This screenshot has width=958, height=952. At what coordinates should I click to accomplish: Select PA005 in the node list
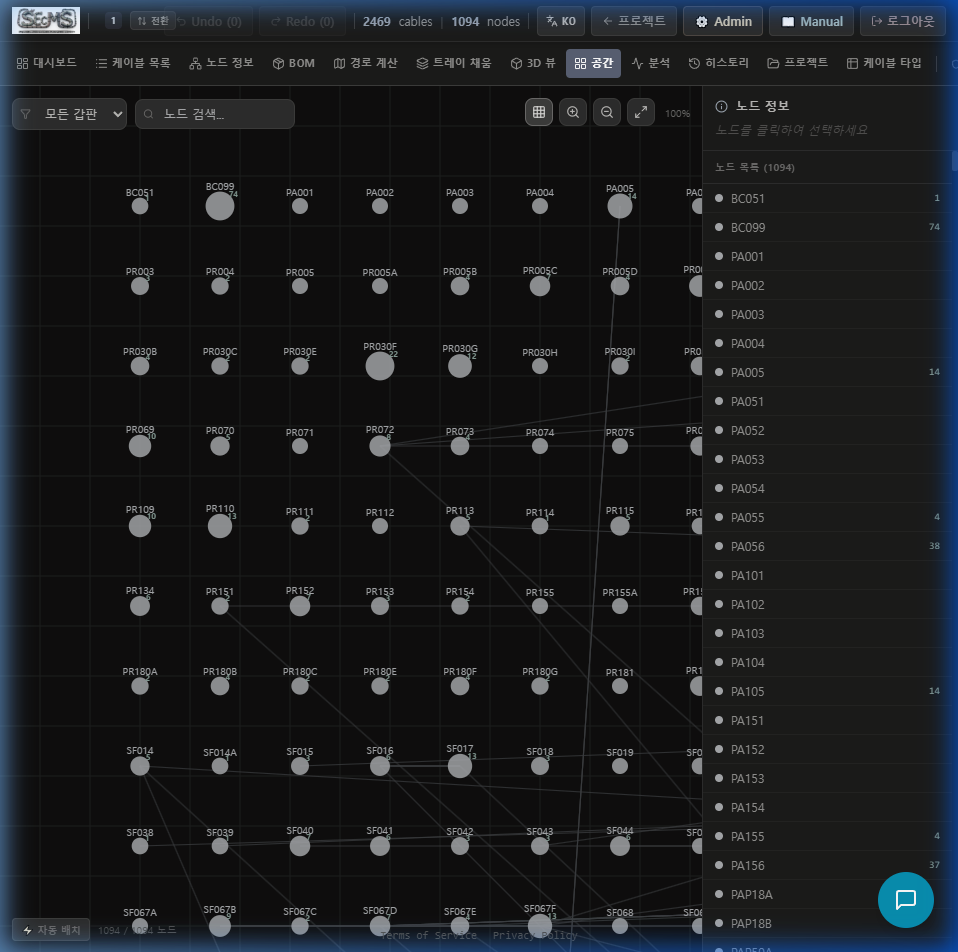(x=827, y=373)
